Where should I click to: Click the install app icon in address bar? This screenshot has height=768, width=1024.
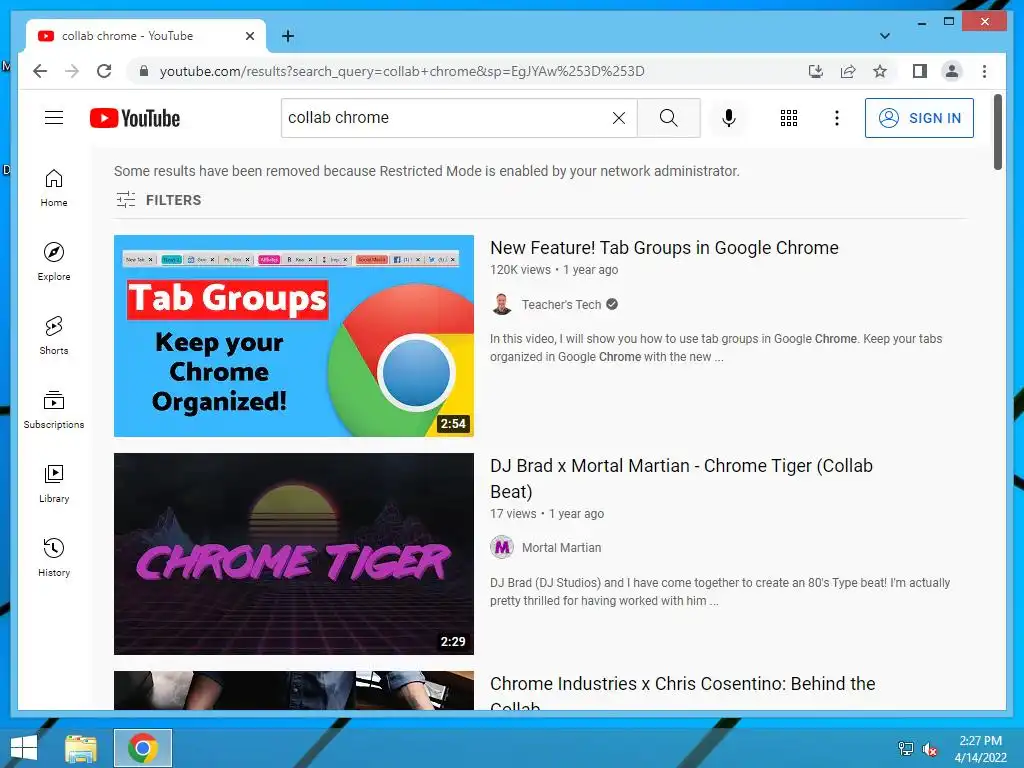coord(816,71)
